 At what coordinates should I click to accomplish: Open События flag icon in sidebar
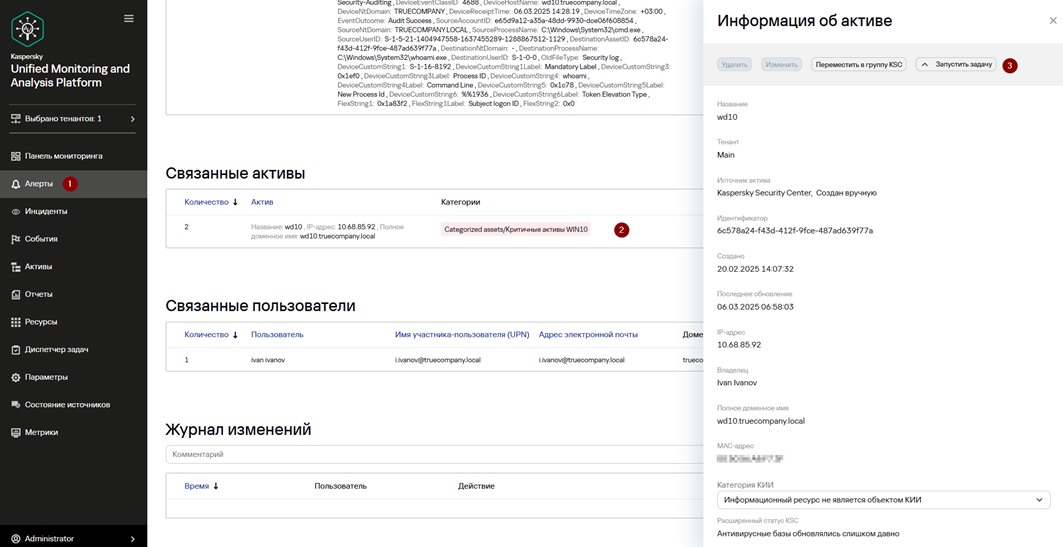[x=16, y=239]
